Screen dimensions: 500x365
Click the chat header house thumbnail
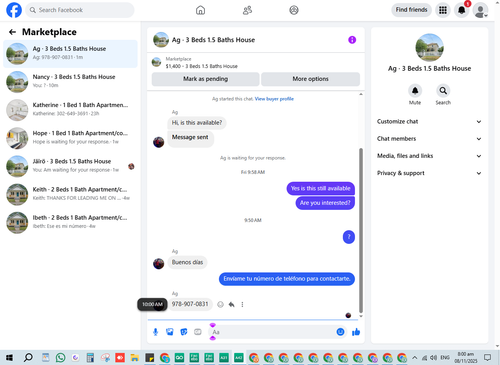(161, 40)
